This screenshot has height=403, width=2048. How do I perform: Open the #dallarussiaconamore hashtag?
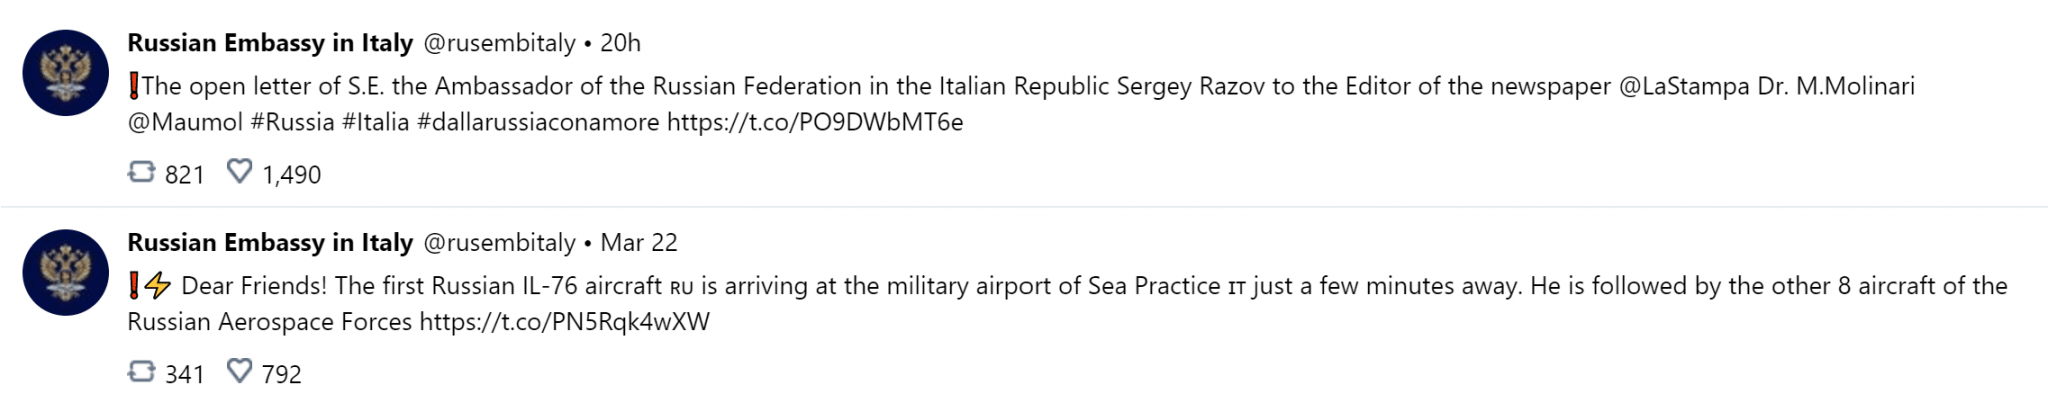point(538,122)
